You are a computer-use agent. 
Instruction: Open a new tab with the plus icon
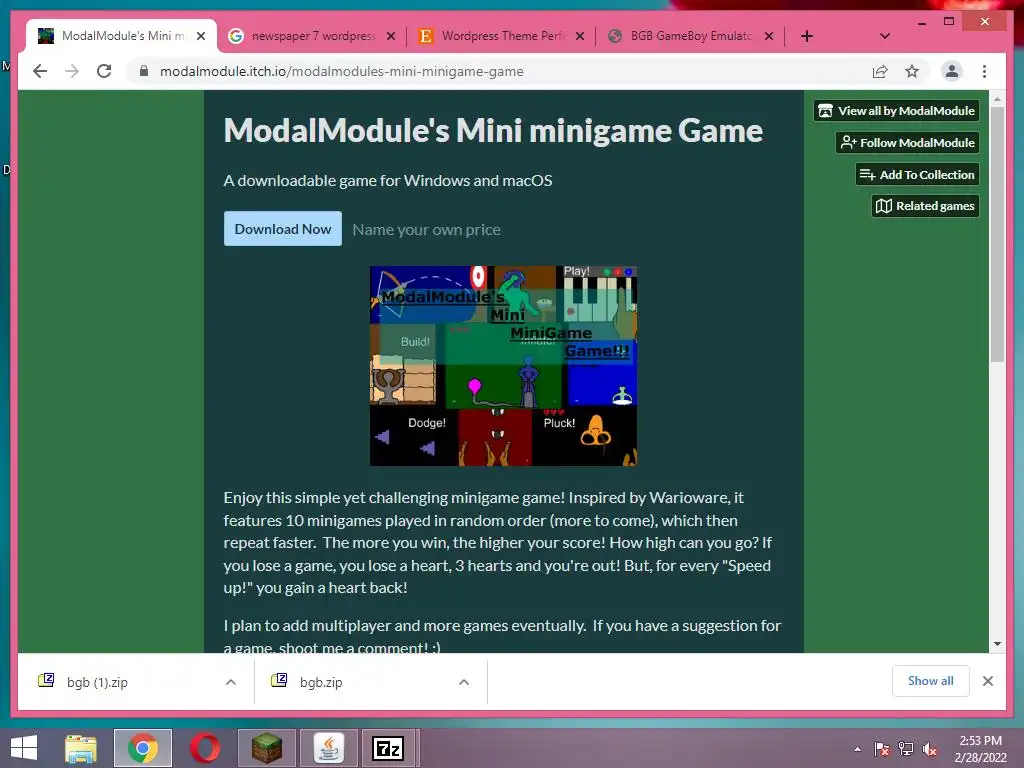pos(807,36)
